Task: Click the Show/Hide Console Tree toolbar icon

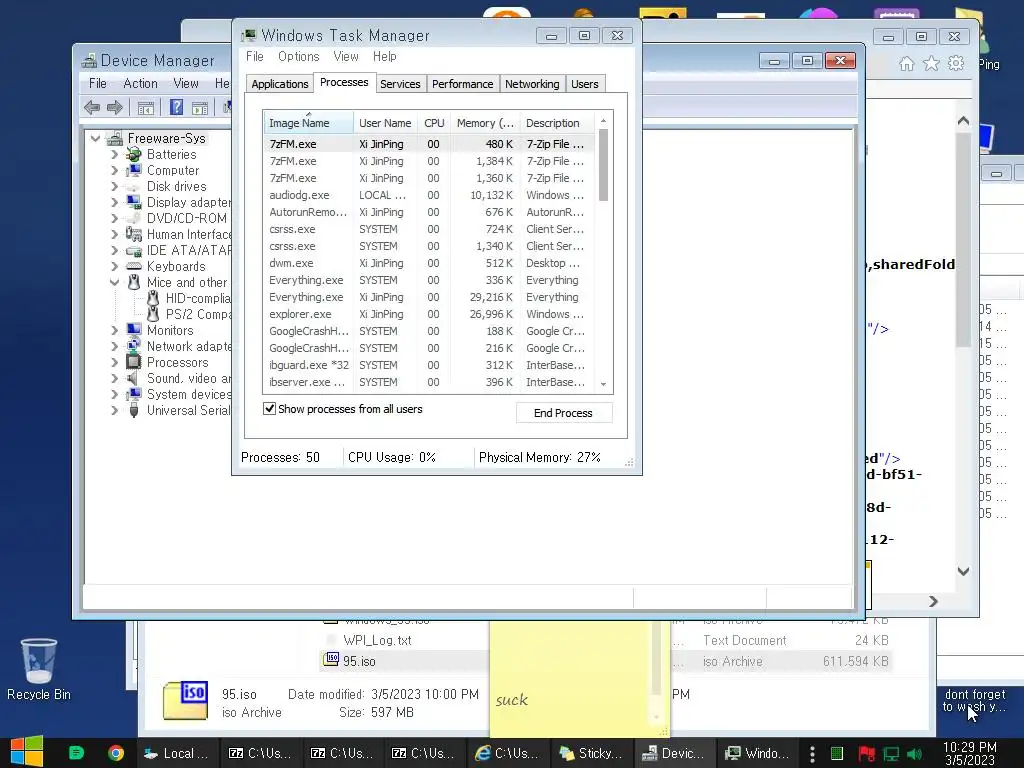Action: tap(146, 108)
